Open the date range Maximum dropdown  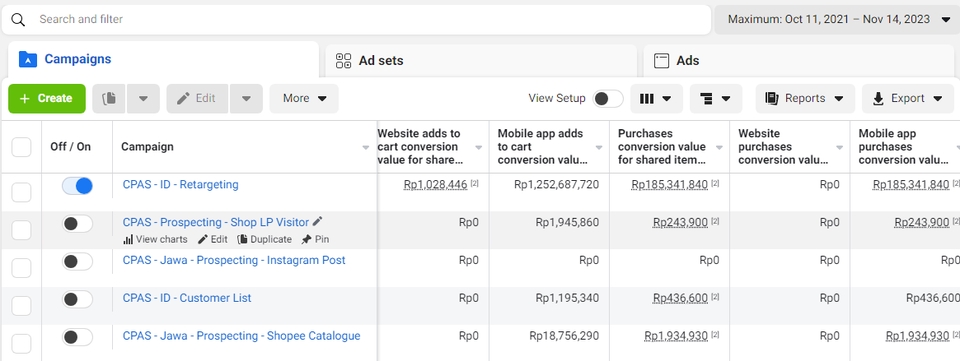(838, 20)
